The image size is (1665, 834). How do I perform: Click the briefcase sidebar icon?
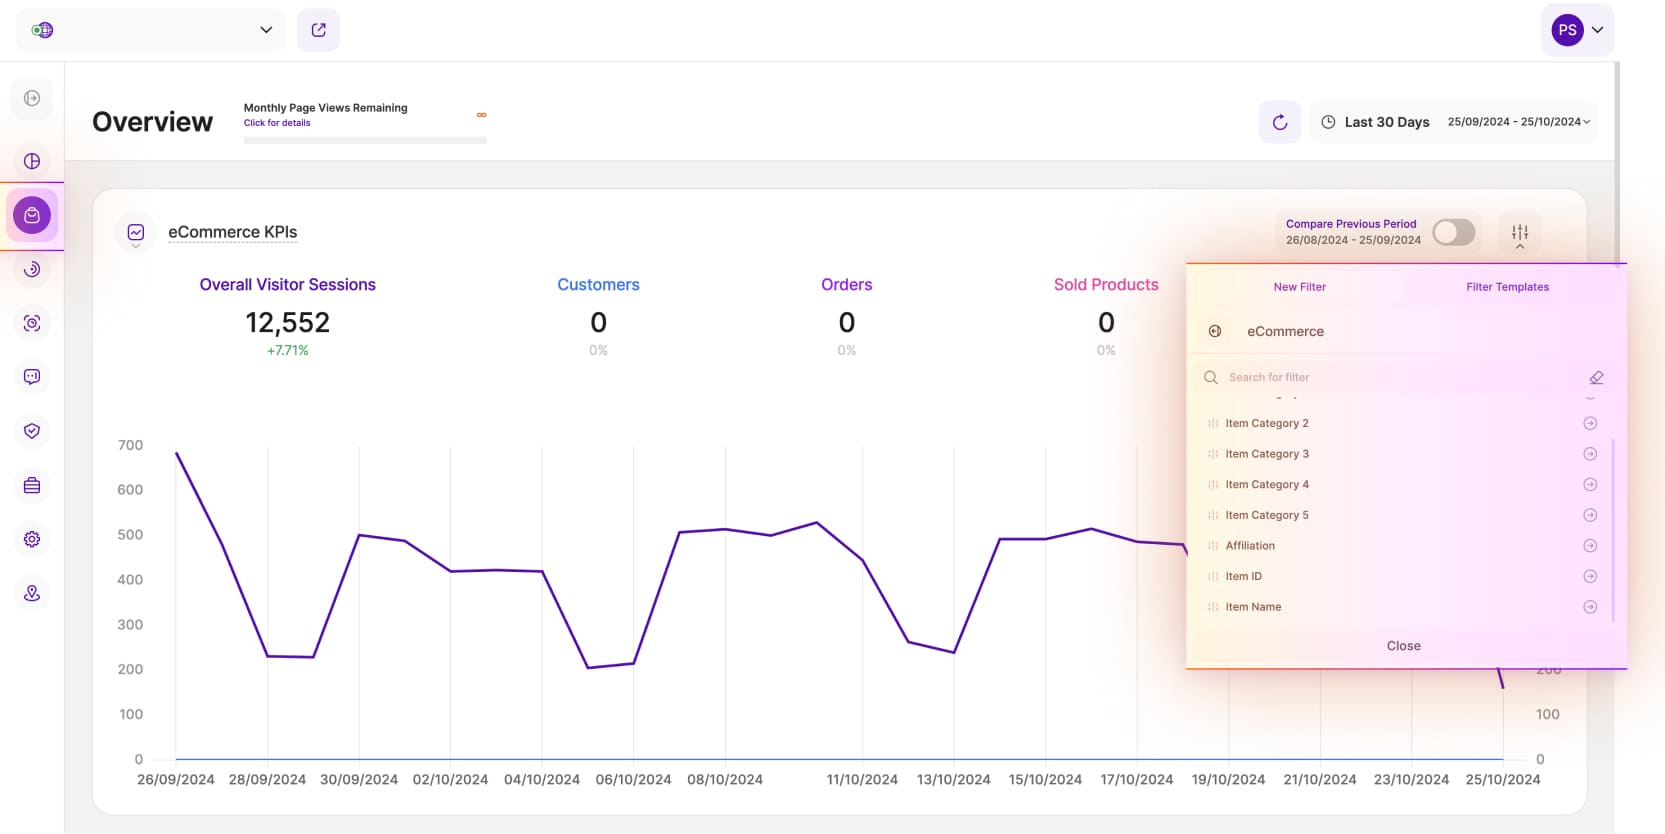coord(32,485)
